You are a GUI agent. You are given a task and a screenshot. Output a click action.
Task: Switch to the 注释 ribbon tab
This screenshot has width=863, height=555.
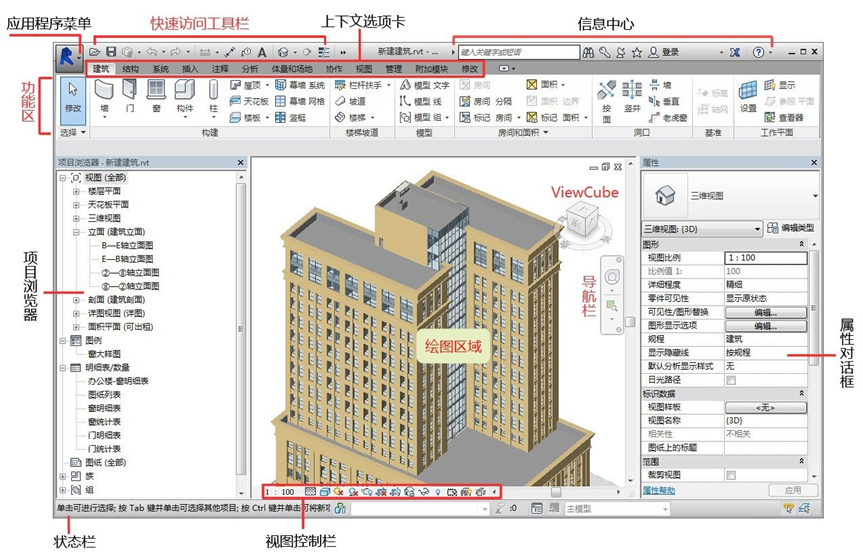[x=220, y=69]
